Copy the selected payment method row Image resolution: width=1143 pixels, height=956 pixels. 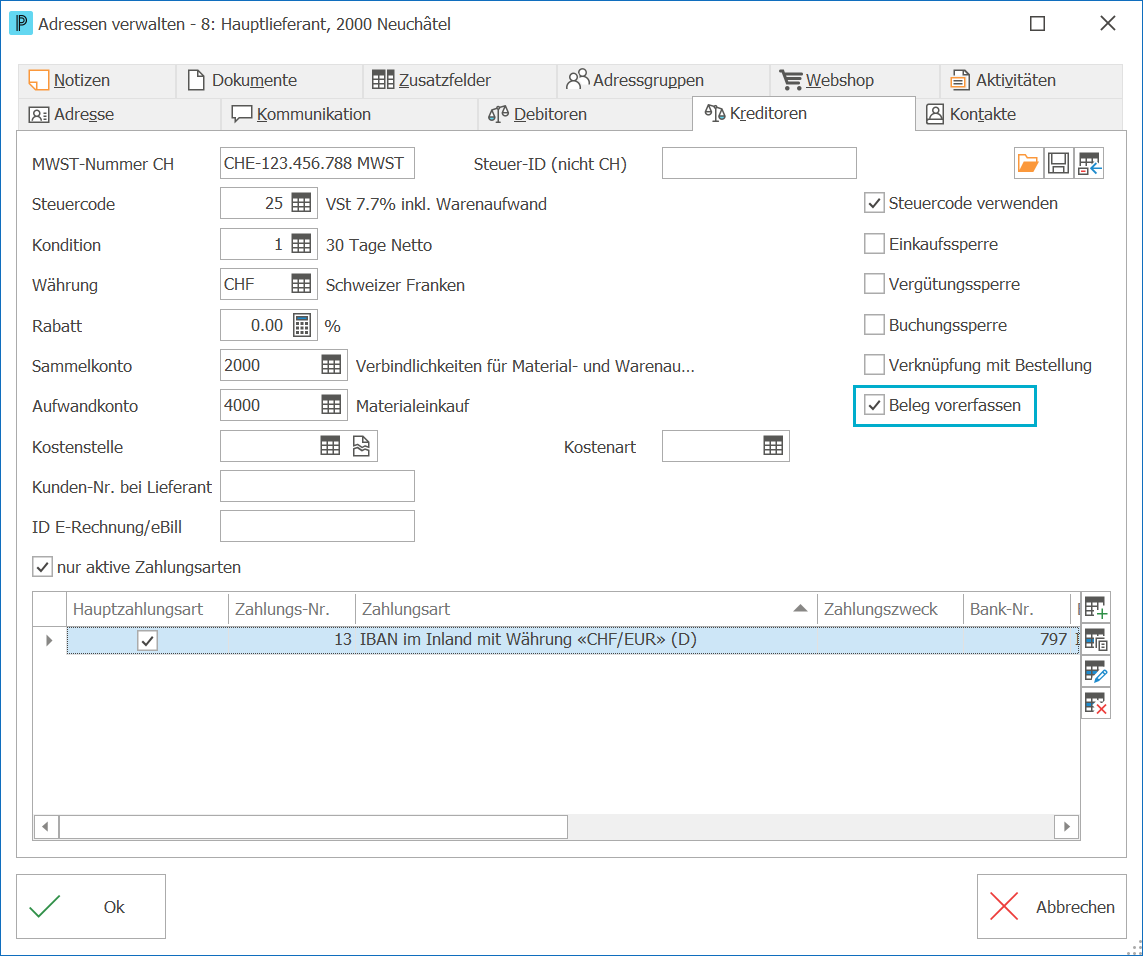tap(1095, 640)
